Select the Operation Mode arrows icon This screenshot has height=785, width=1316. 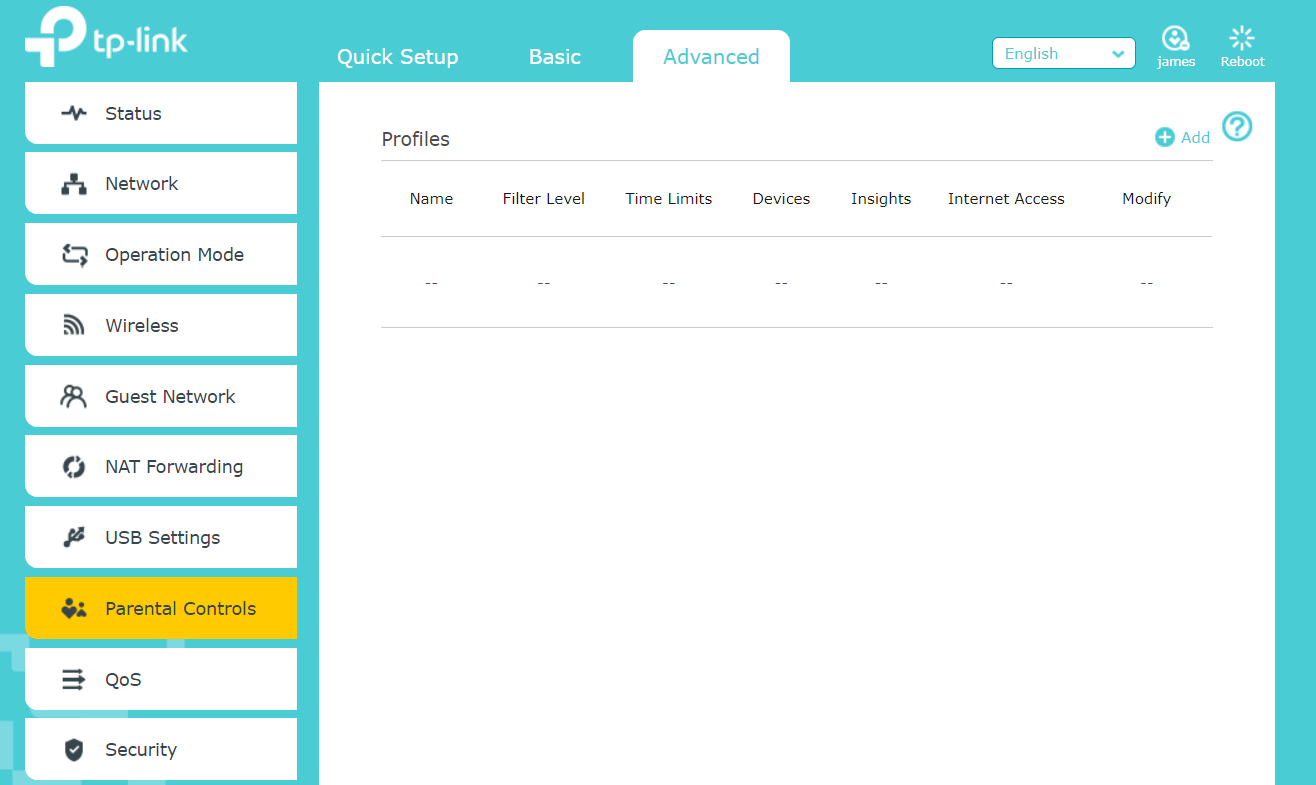click(x=74, y=255)
